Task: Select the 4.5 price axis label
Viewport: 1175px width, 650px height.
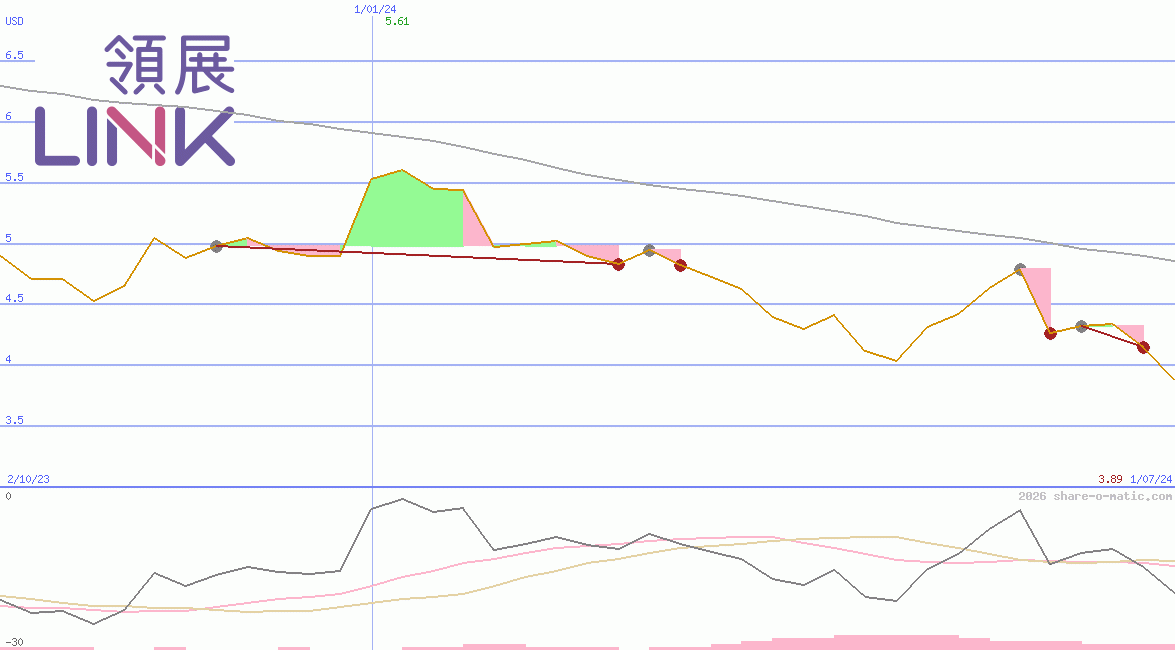Action: click(x=14, y=298)
